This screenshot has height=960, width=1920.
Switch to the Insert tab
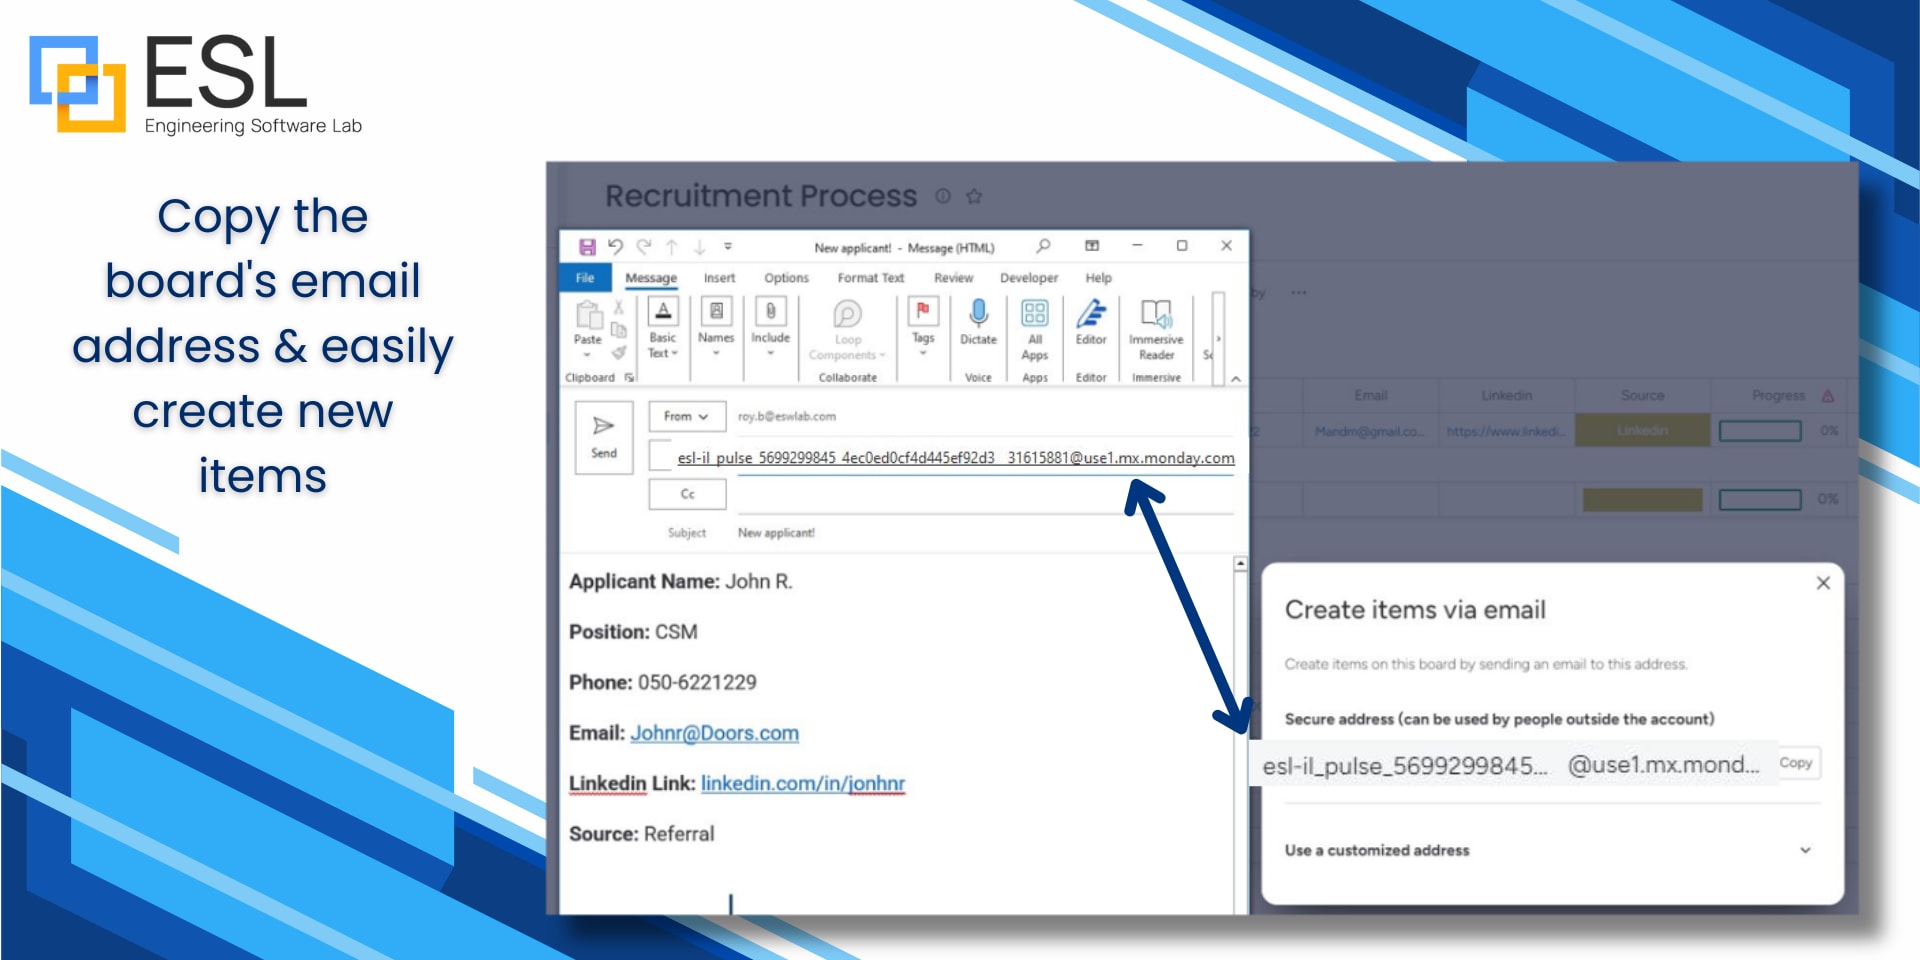pos(719,278)
